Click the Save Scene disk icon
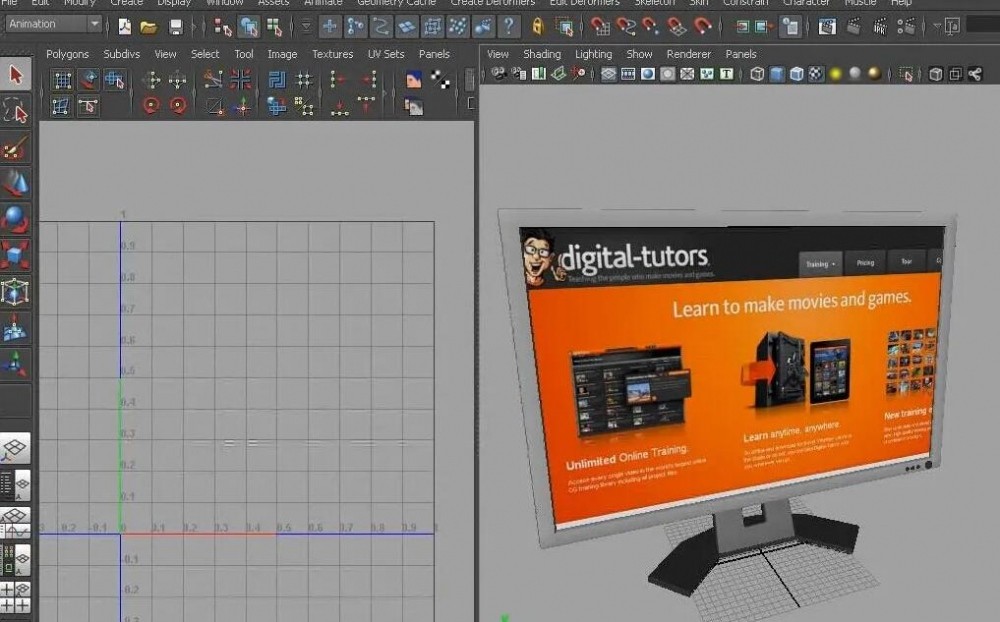 [175, 27]
